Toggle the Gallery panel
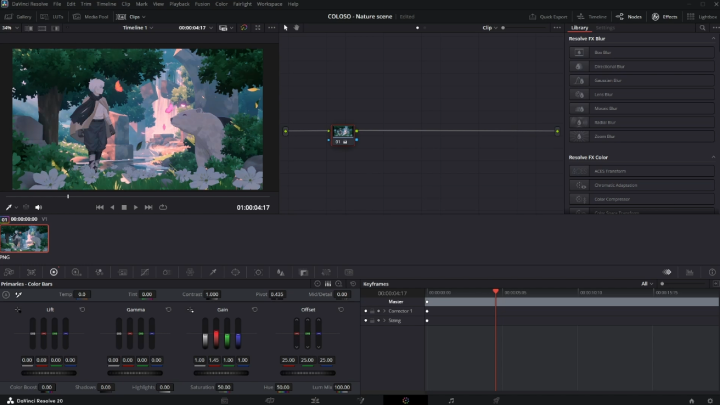The width and height of the screenshot is (720, 405). 18,17
